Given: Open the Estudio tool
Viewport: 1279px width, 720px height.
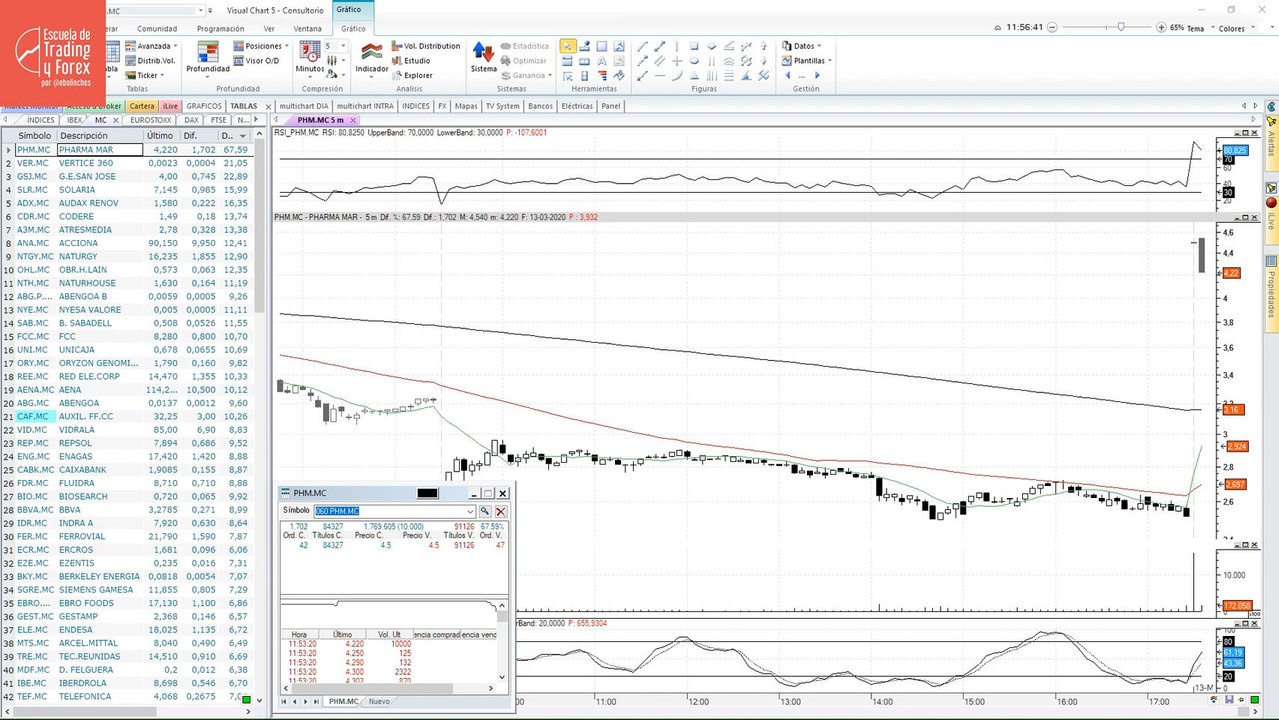Looking at the screenshot, I should tap(411, 61).
